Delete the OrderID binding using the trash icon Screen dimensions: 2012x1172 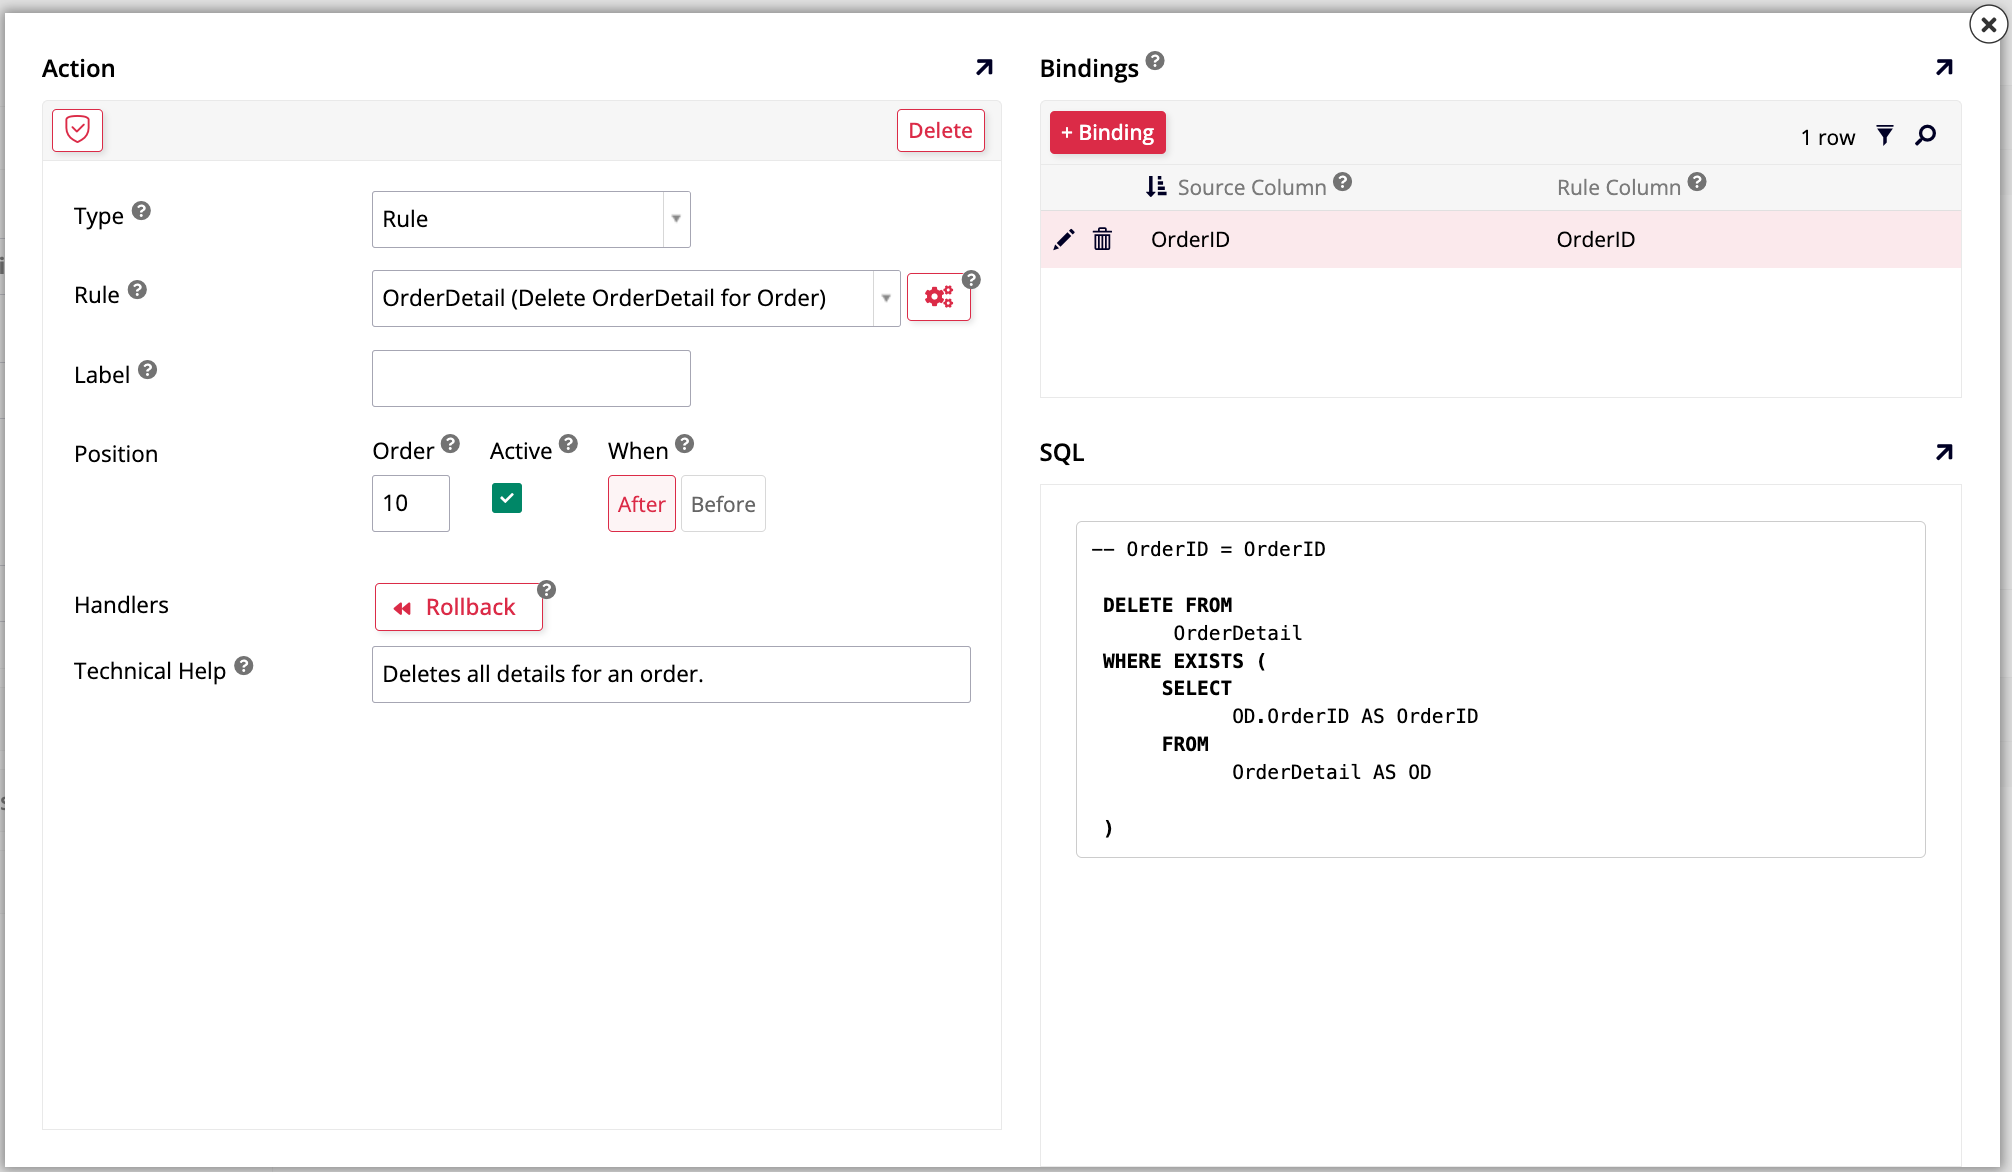pyautogui.click(x=1102, y=239)
